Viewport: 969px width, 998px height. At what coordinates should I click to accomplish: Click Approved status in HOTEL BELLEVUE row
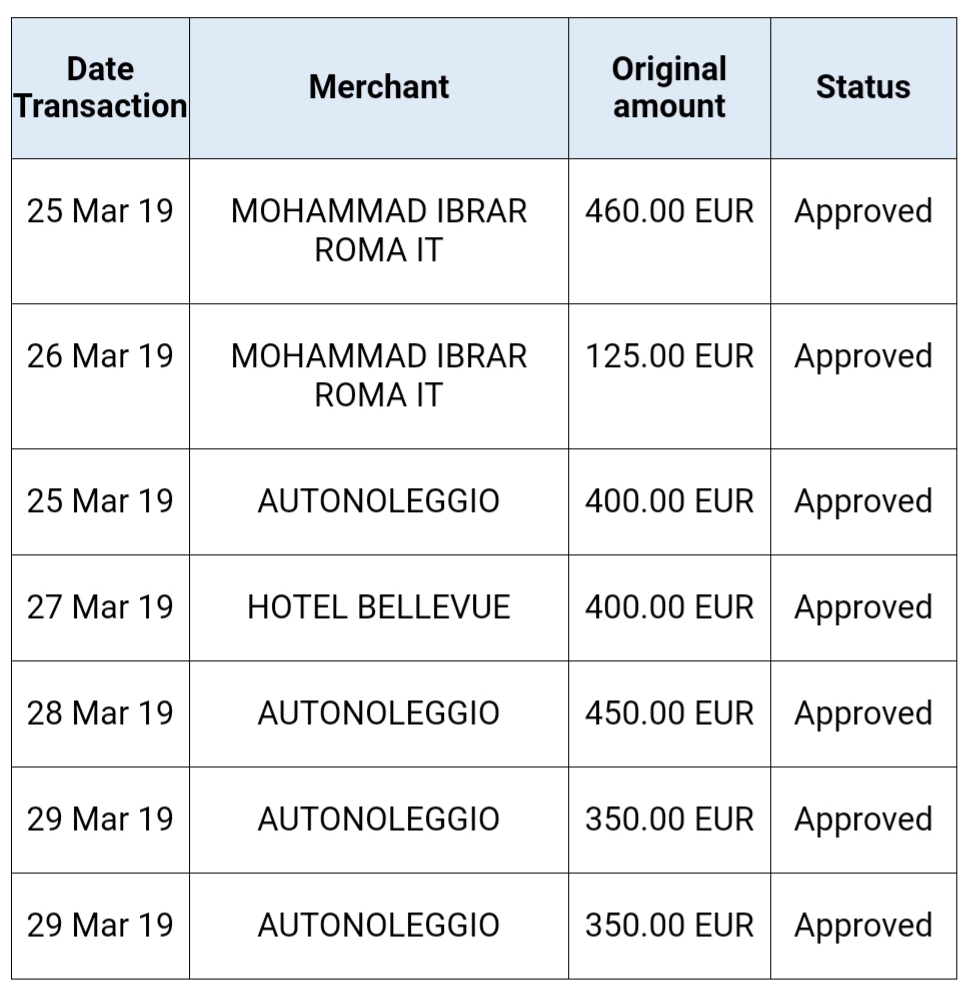click(863, 608)
